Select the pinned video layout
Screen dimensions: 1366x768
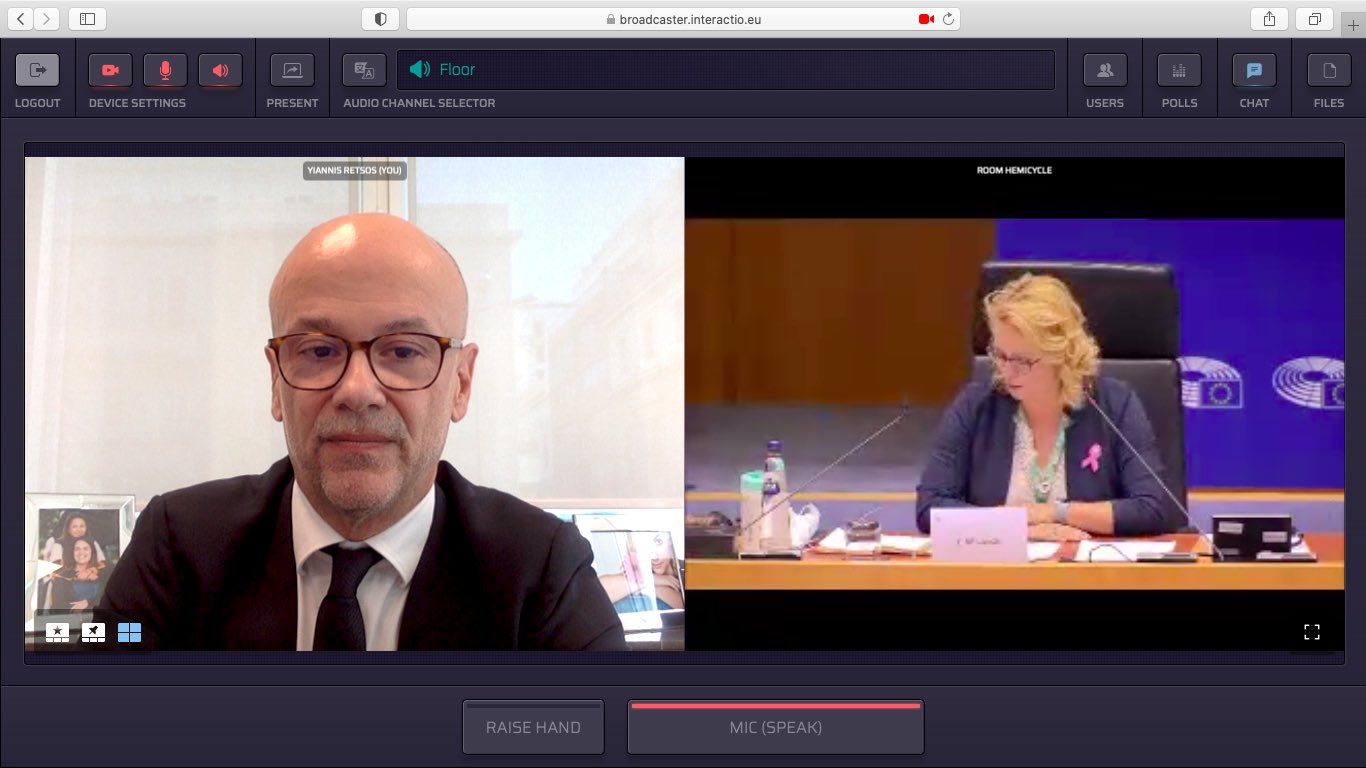click(93, 632)
